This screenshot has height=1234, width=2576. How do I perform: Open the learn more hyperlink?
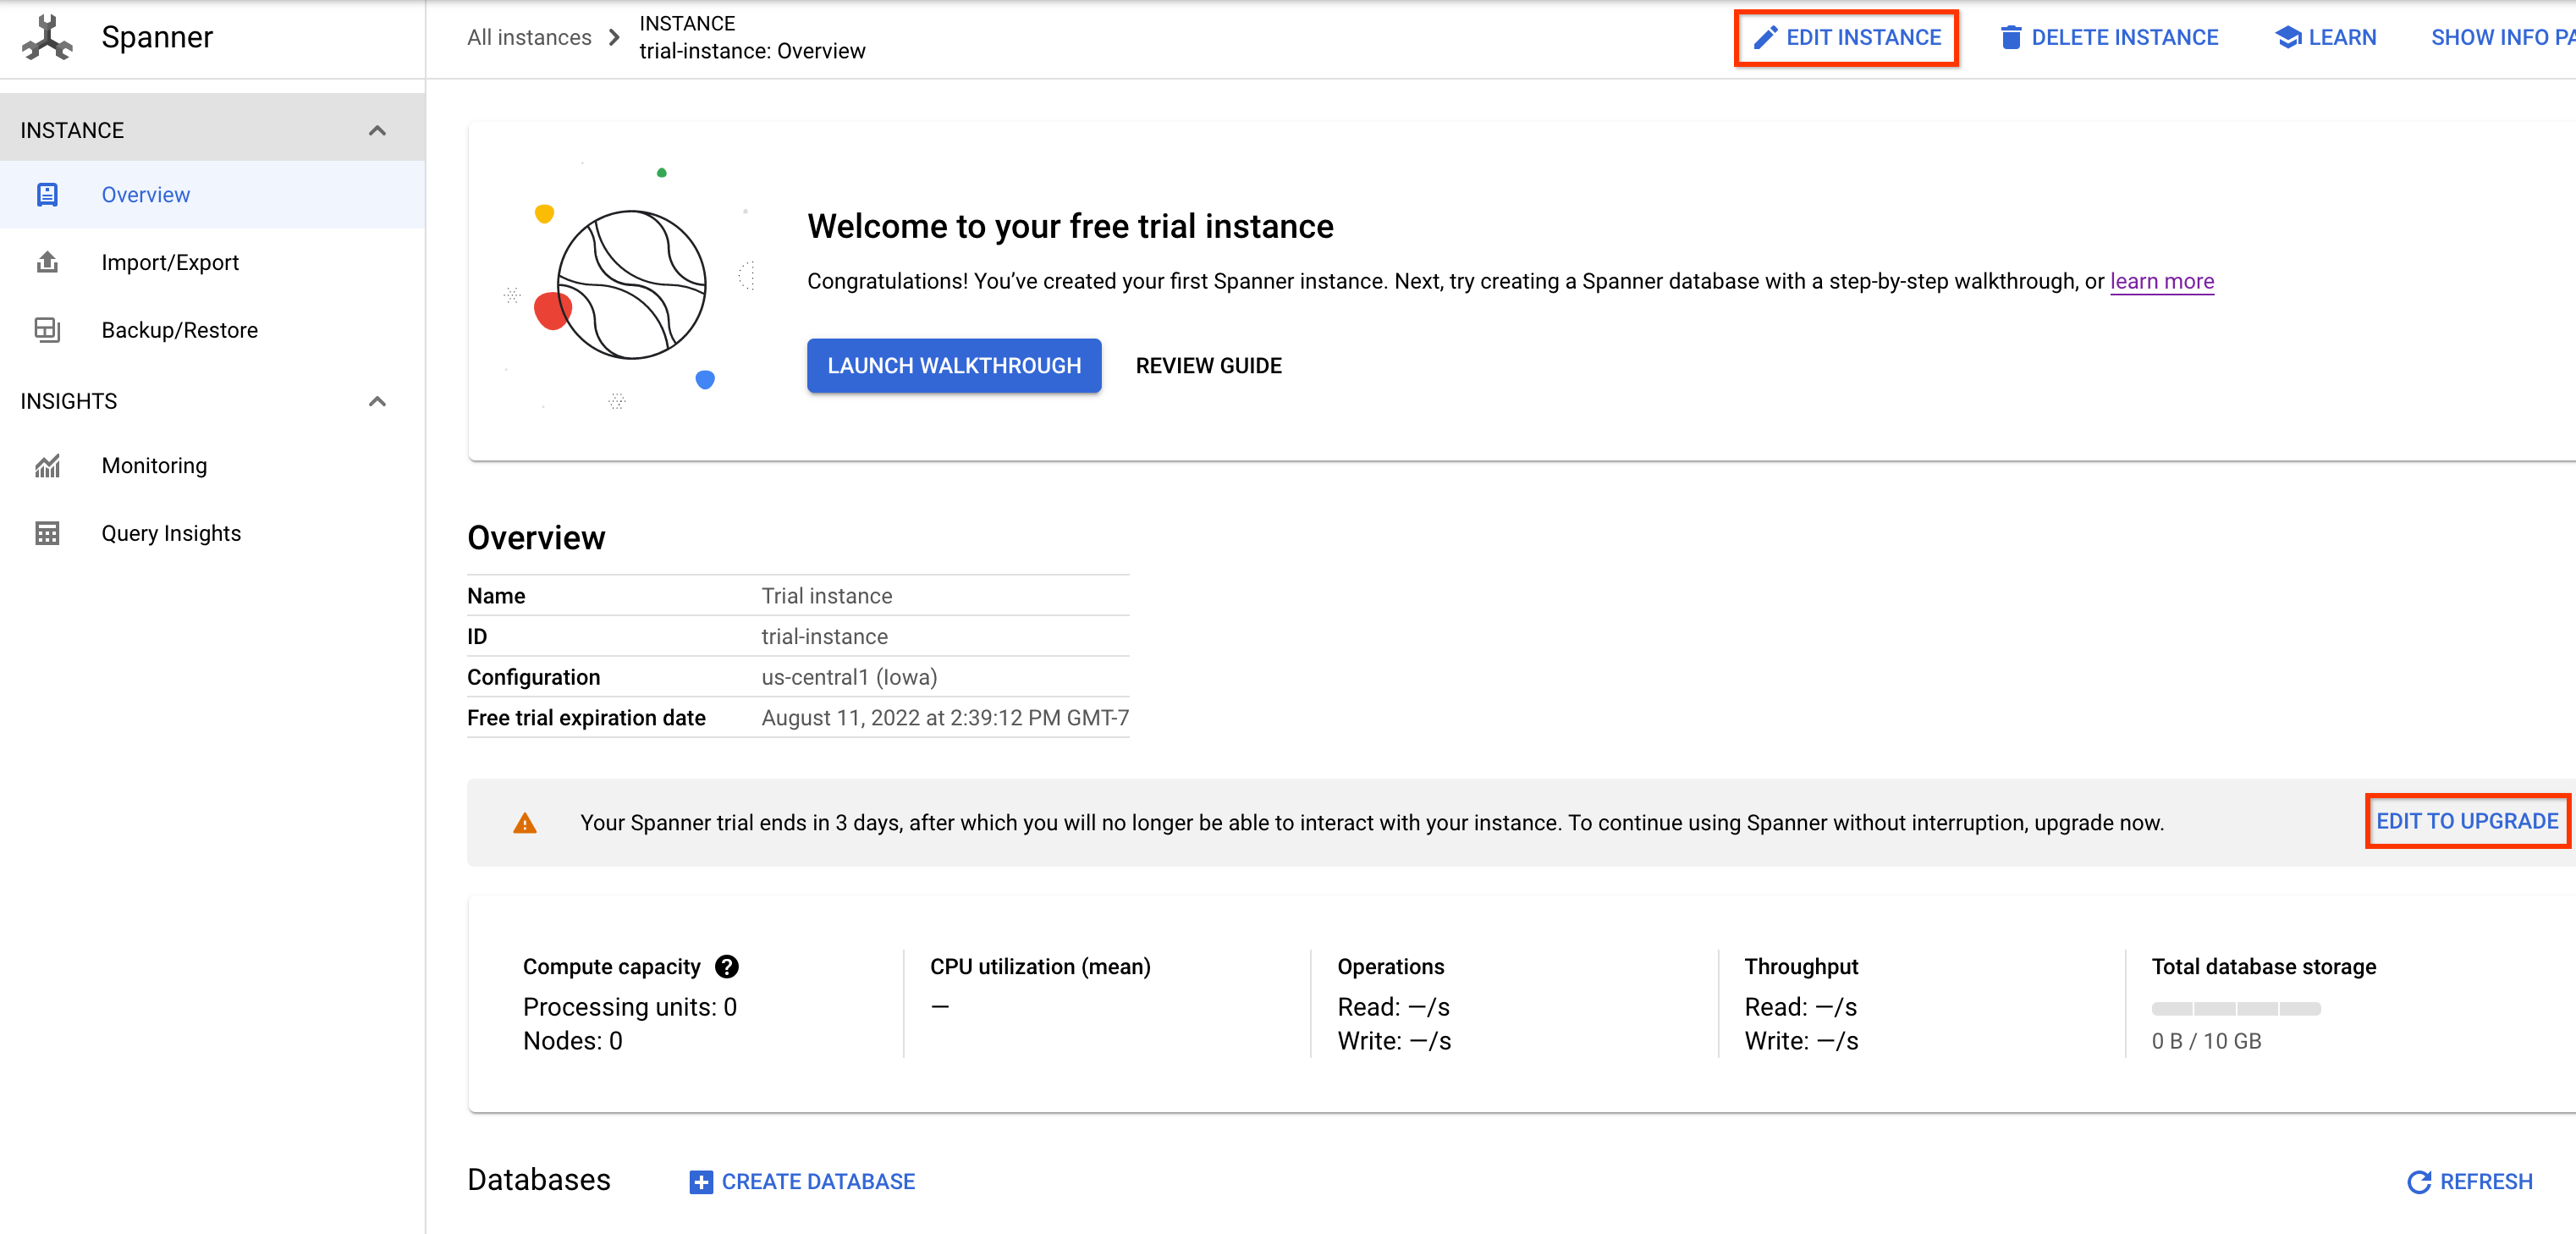(2164, 281)
